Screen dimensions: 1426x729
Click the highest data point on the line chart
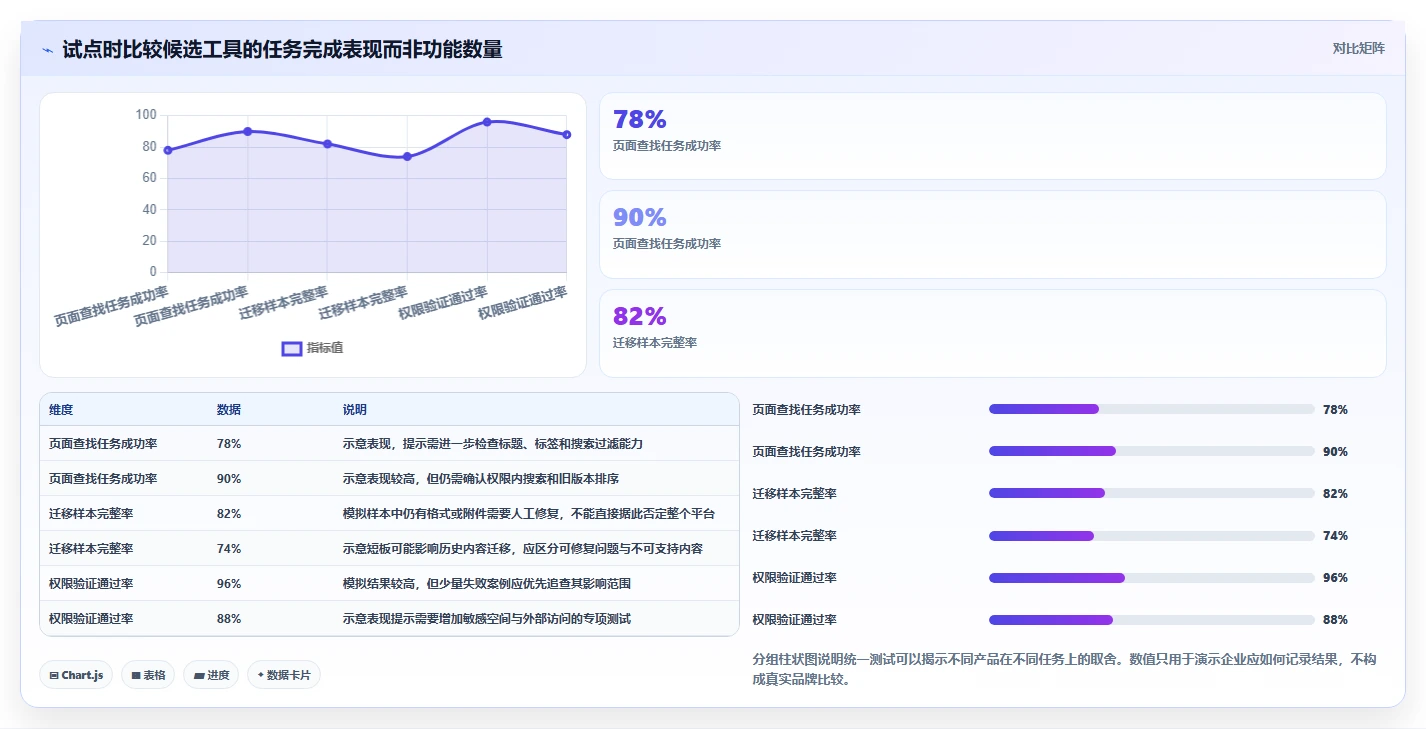point(487,122)
